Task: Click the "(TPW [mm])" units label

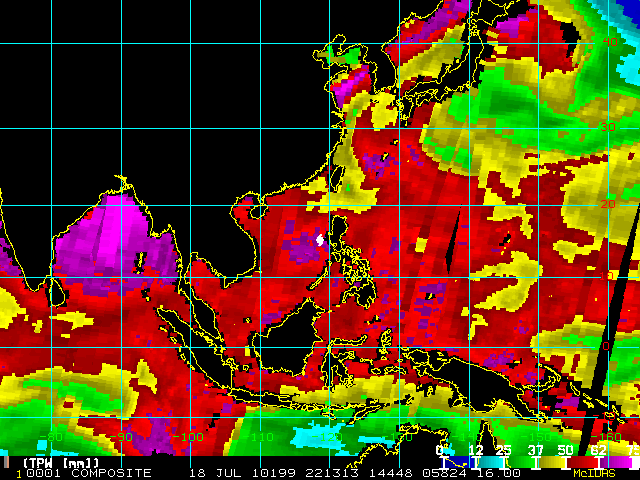Action: (61, 463)
